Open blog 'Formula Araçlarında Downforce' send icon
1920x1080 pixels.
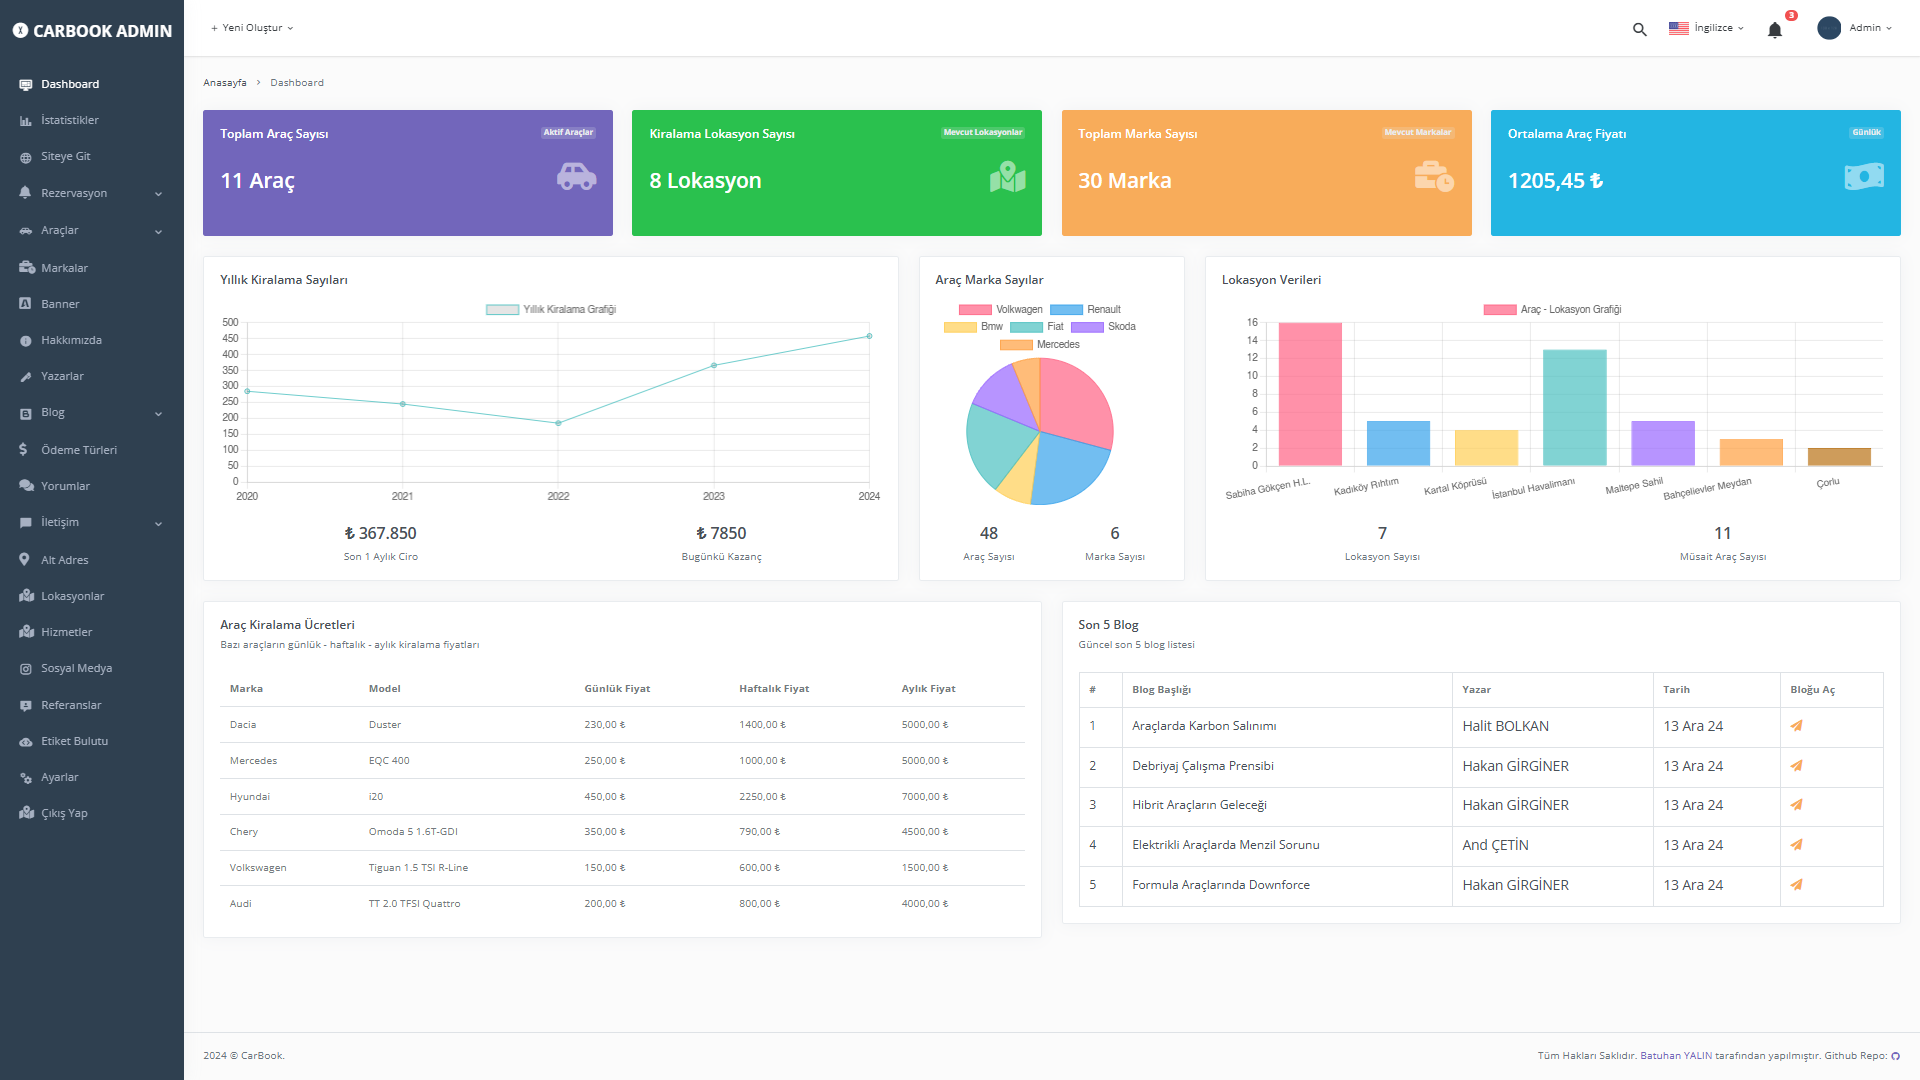click(1796, 885)
